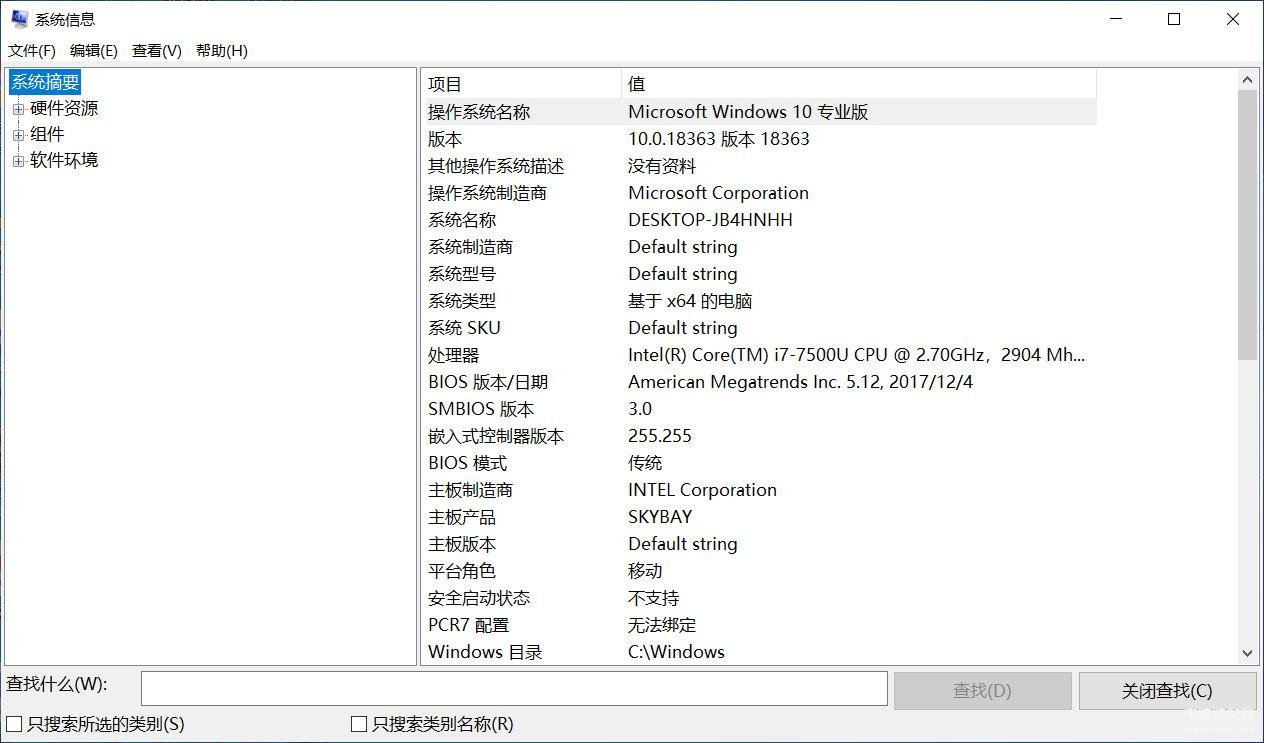Open the 帮助(H) menu
The height and width of the screenshot is (743, 1264).
[x=222, y=51]
